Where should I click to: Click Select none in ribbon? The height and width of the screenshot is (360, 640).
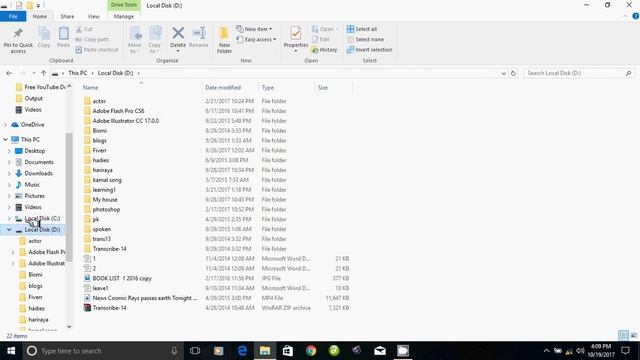pyautogui.click(x=365, y=40)
